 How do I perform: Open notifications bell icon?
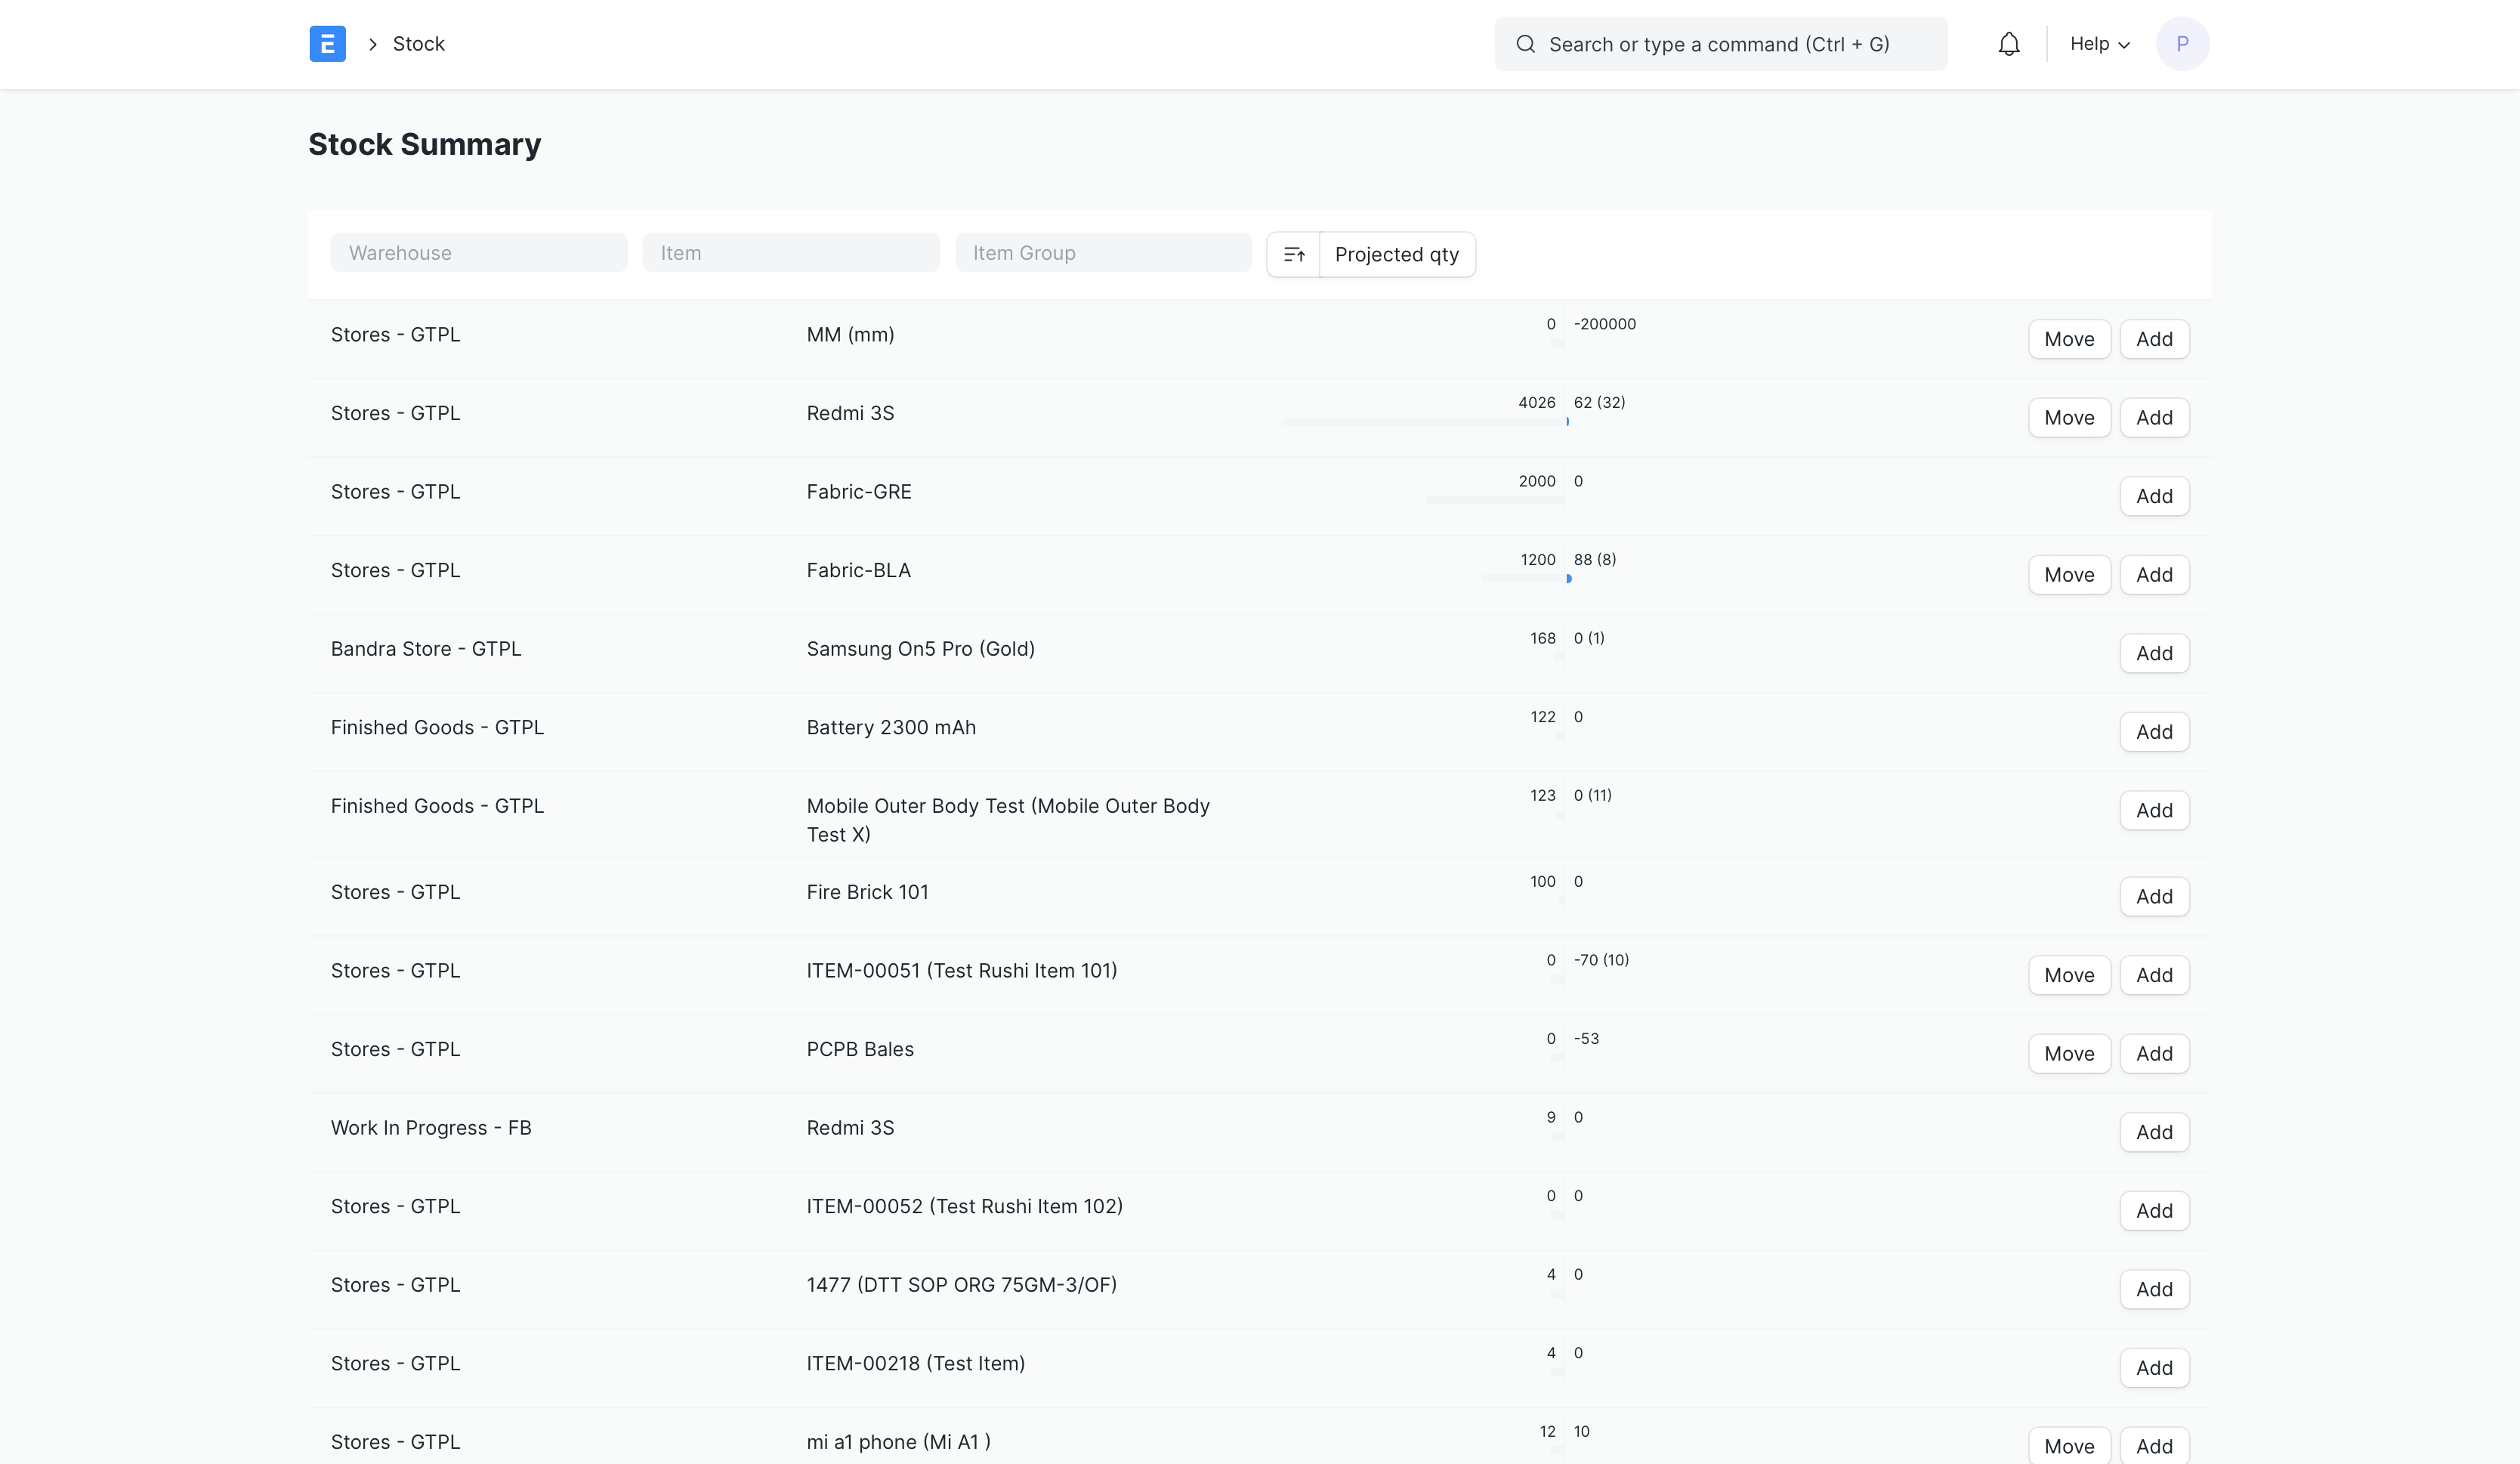pos(2008,44)
